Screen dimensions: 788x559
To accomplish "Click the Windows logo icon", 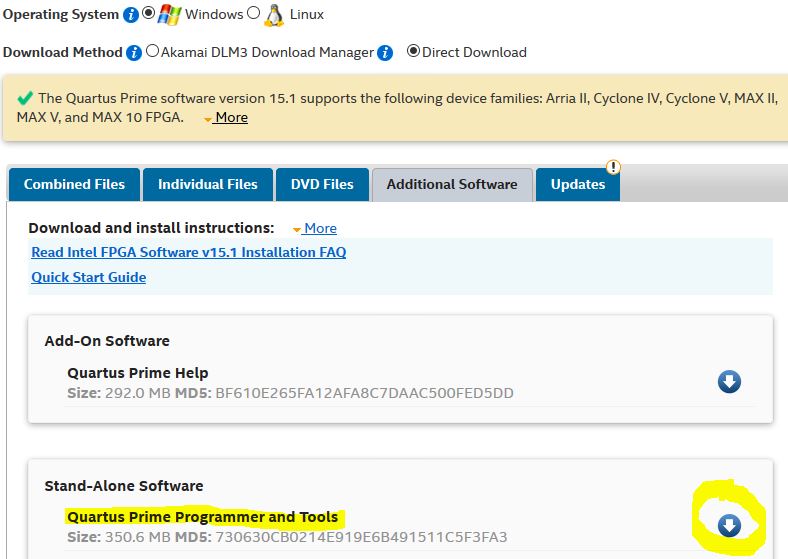I will pyautogui.click(x=169, y=15).
